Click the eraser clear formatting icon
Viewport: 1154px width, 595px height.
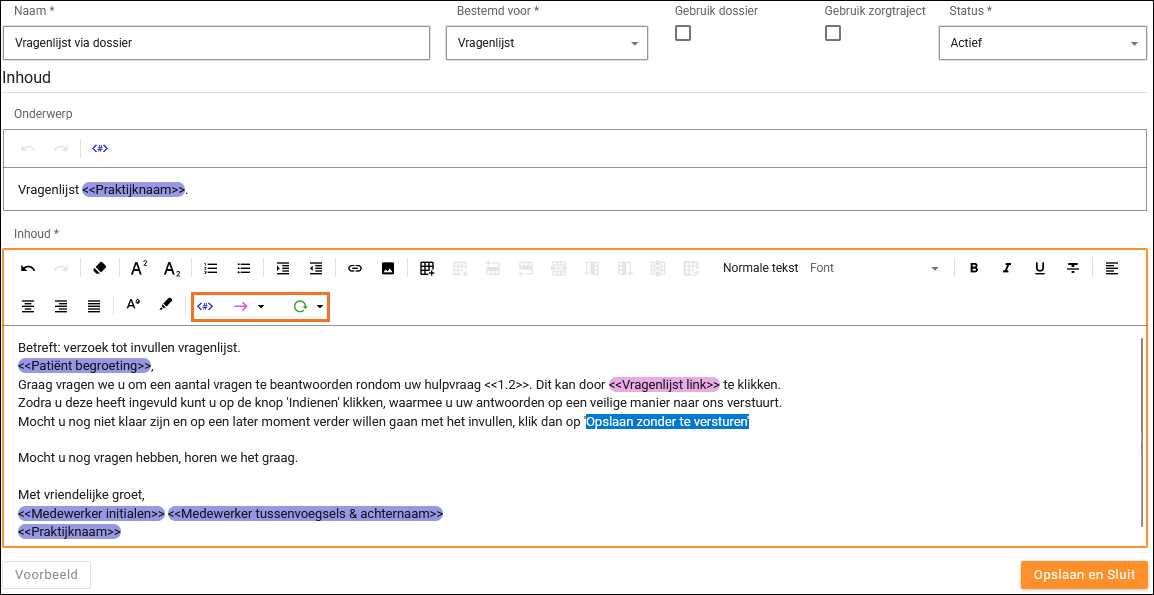pos(99,268)
